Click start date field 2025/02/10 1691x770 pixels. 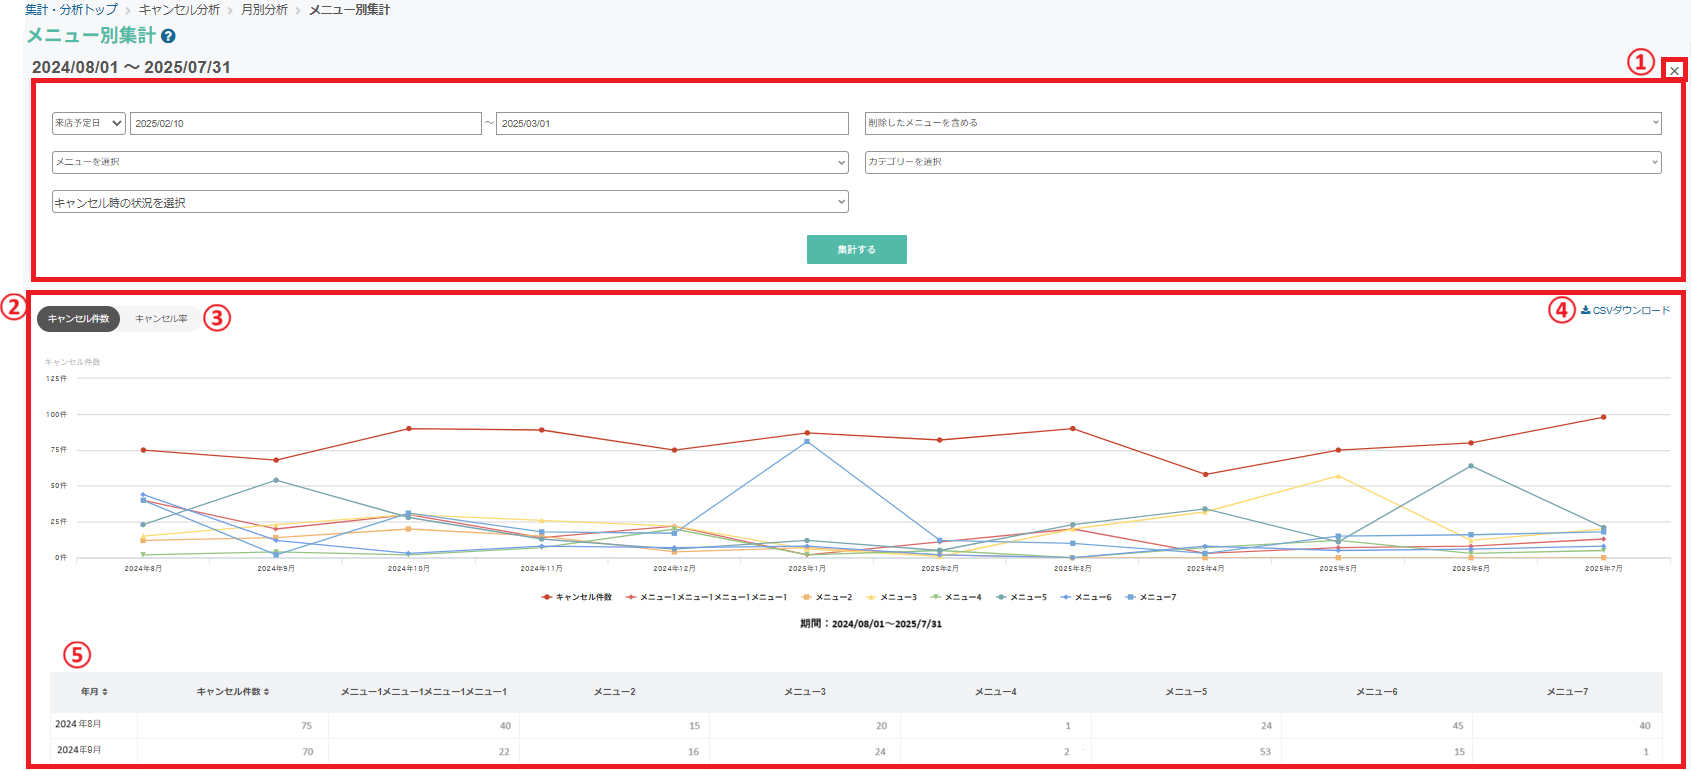pos(306,123)
